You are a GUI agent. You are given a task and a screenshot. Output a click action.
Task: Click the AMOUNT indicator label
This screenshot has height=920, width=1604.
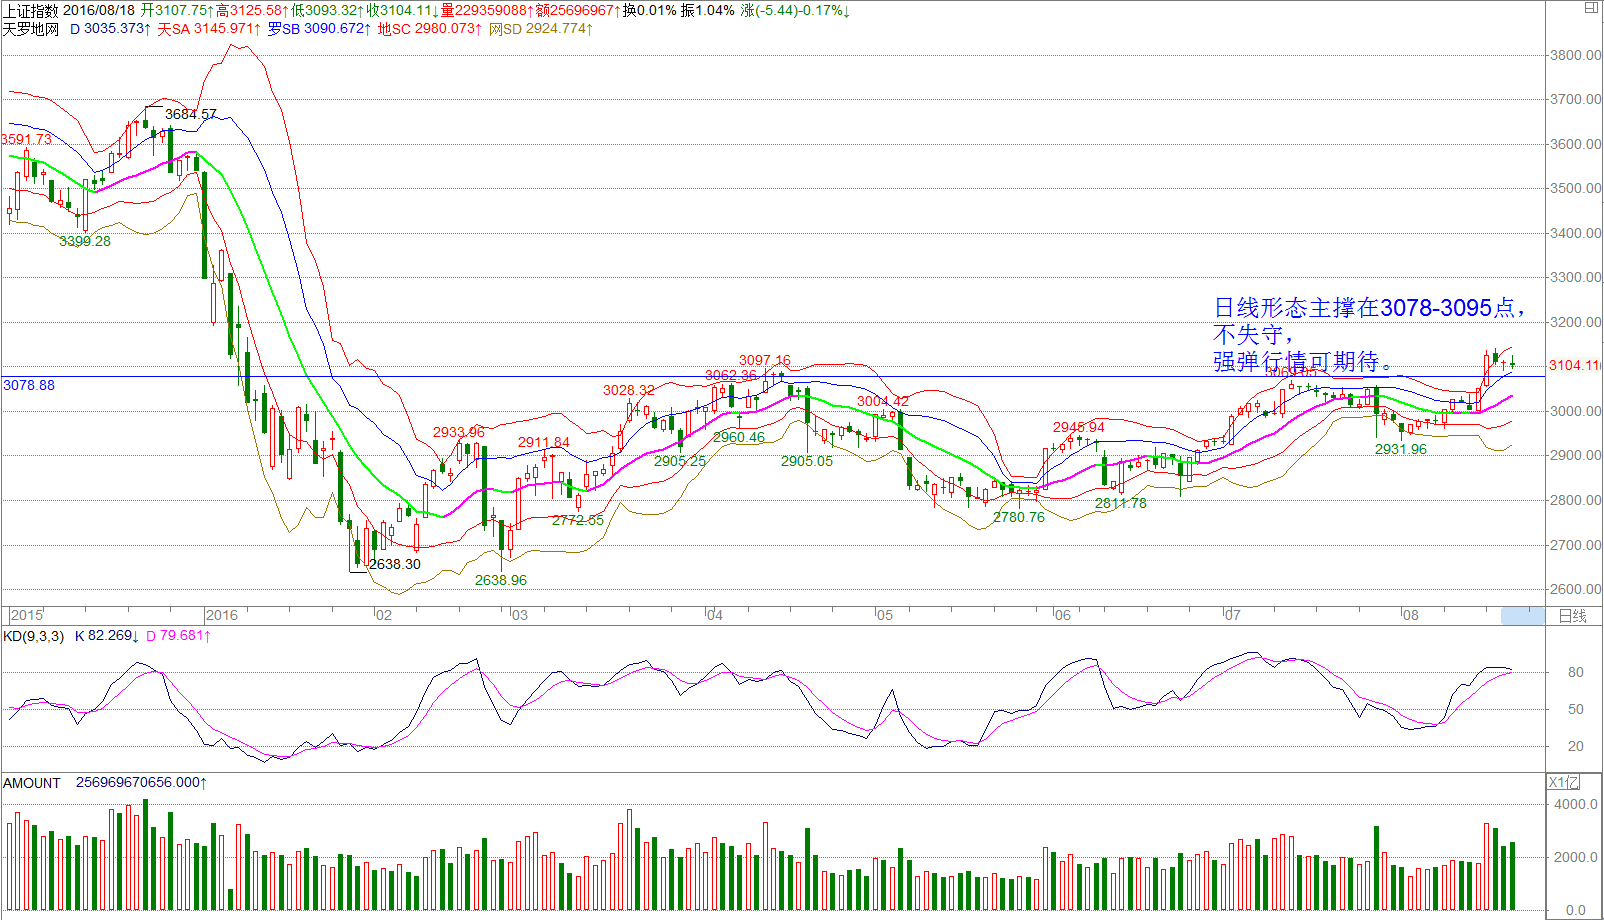(32, 783)
